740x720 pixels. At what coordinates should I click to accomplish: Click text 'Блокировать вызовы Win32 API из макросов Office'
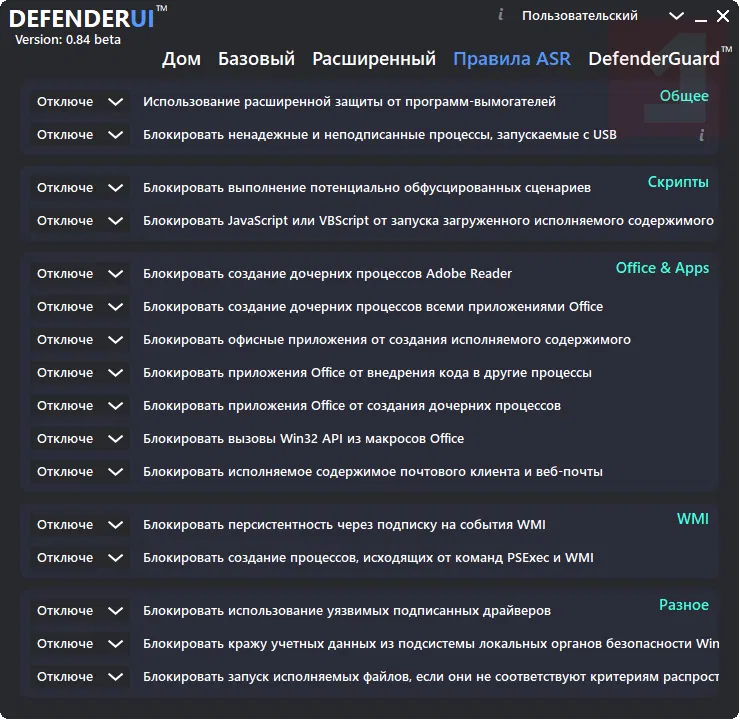point(303,439)
